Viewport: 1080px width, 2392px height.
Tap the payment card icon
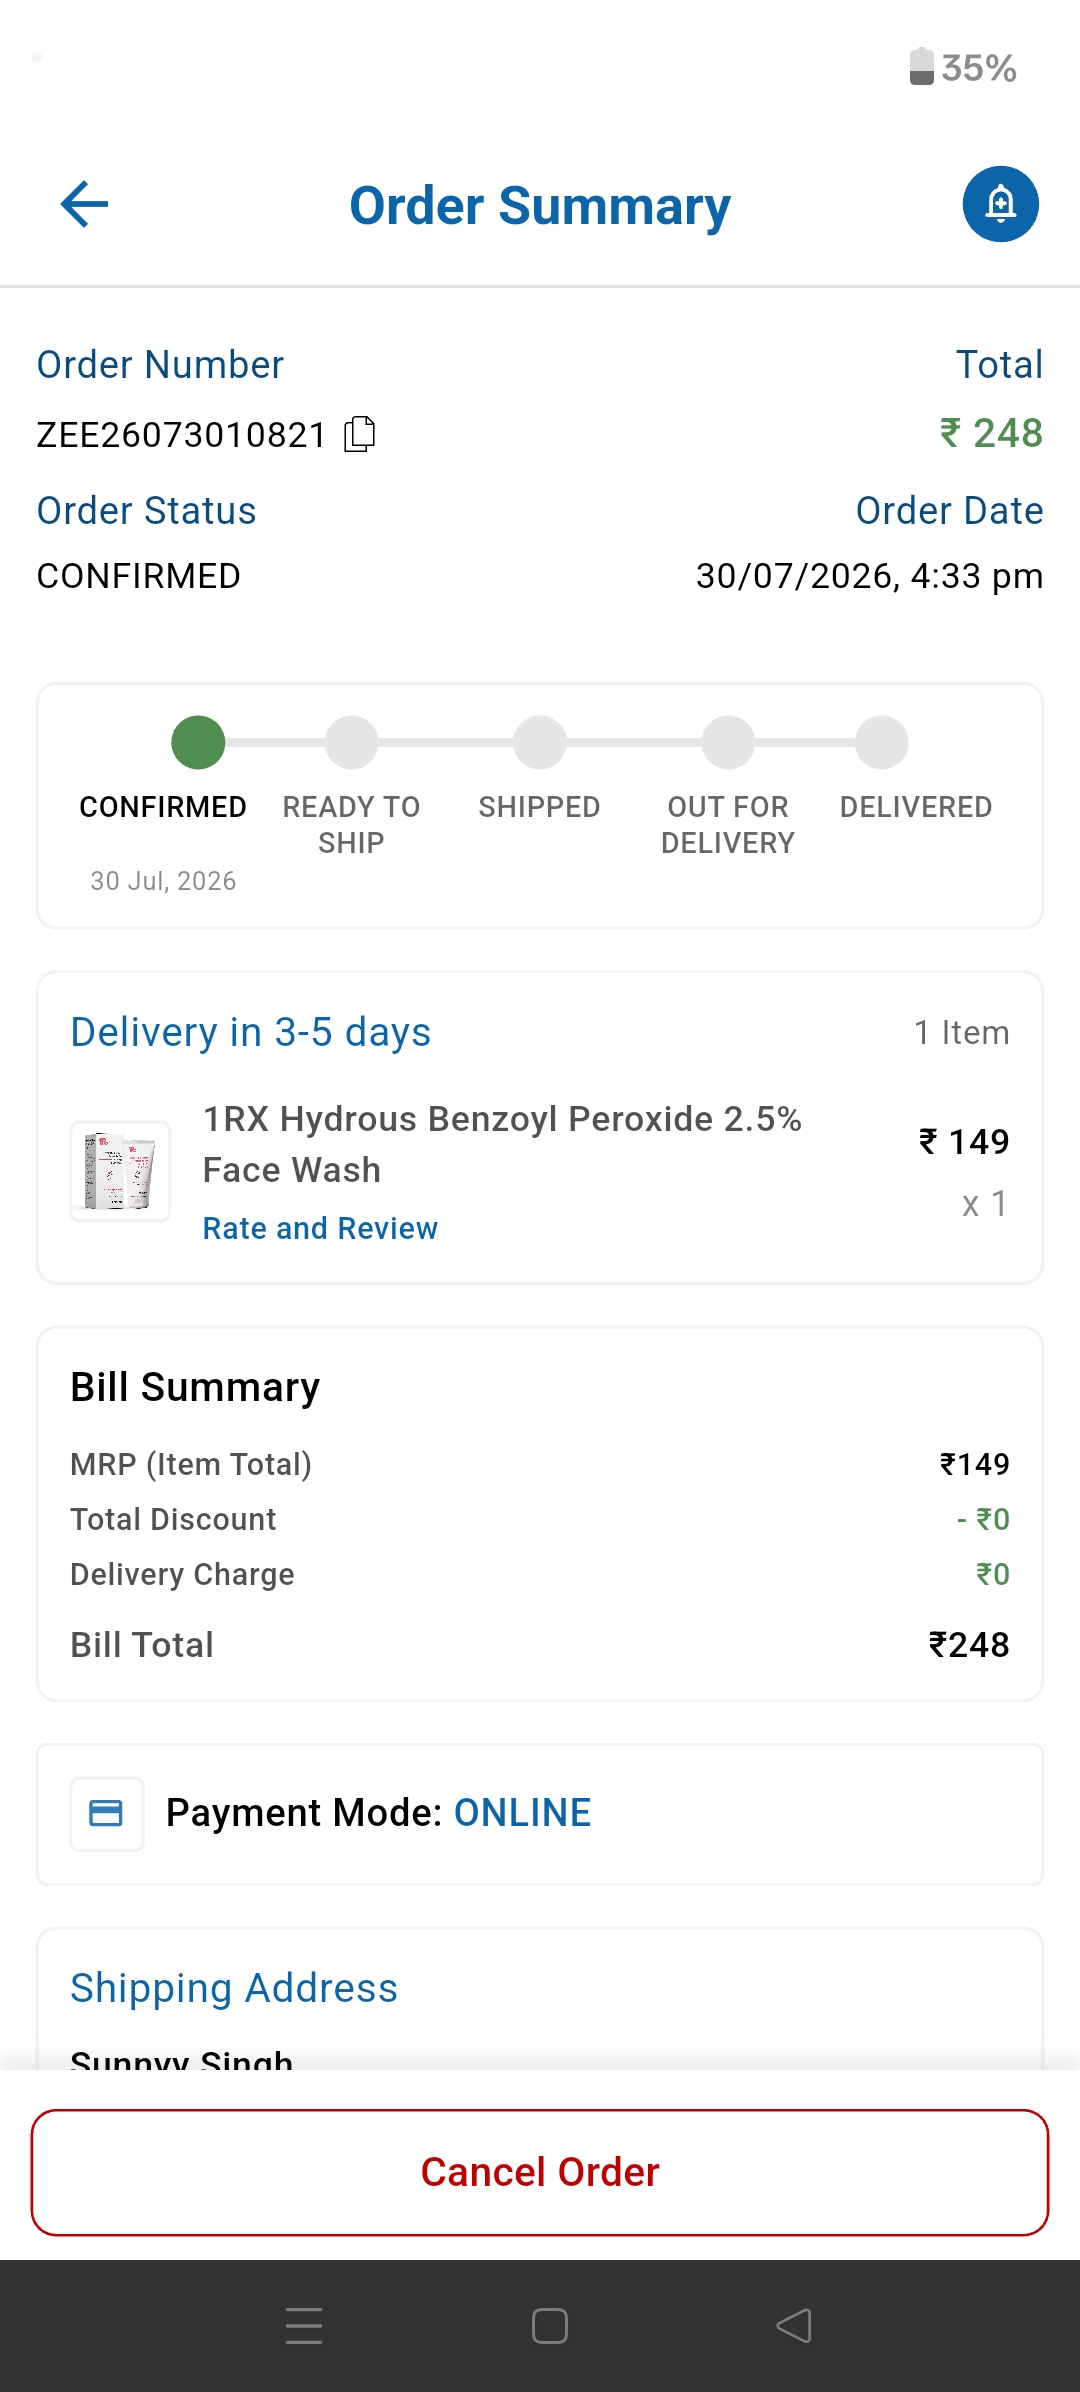[x=106, y=1813]
